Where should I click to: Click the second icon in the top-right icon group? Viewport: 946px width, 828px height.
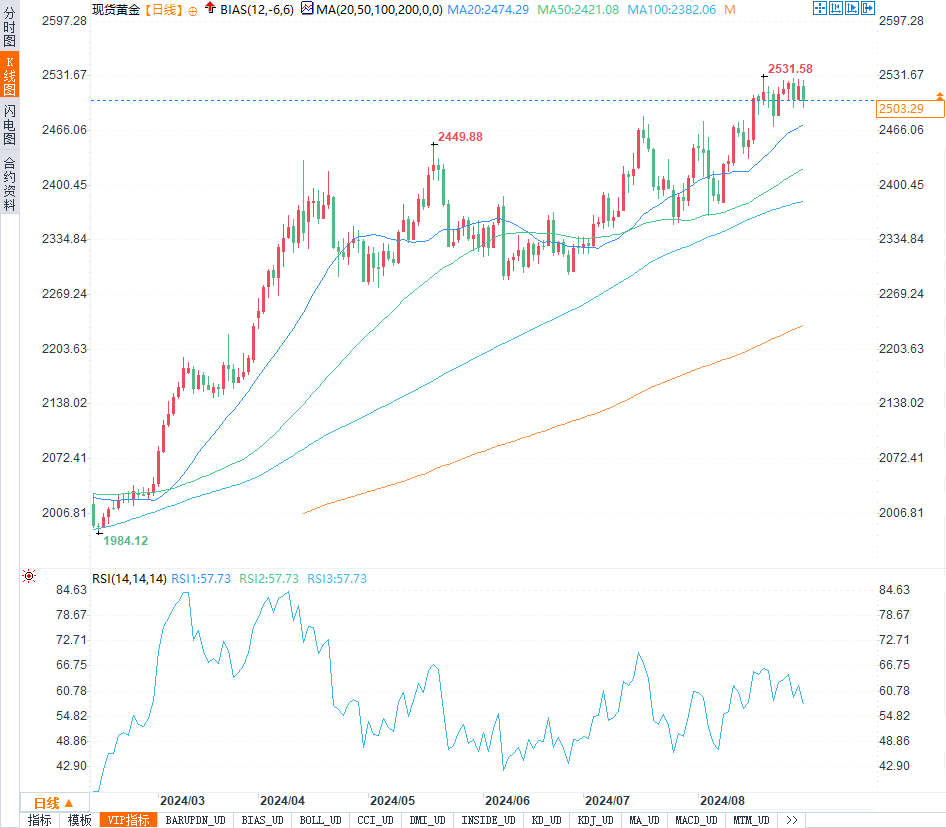pyautogui.click(x=834, y=8)
